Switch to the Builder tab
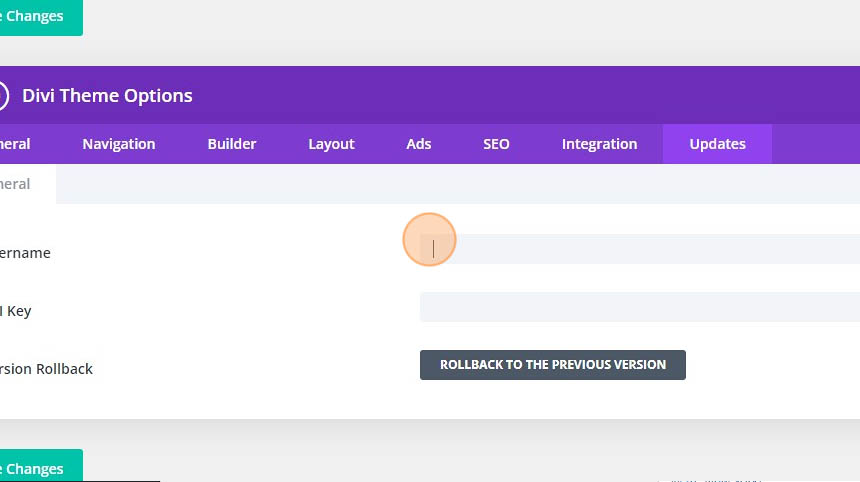This screenshot has width=860, height=482. [231, 144]
